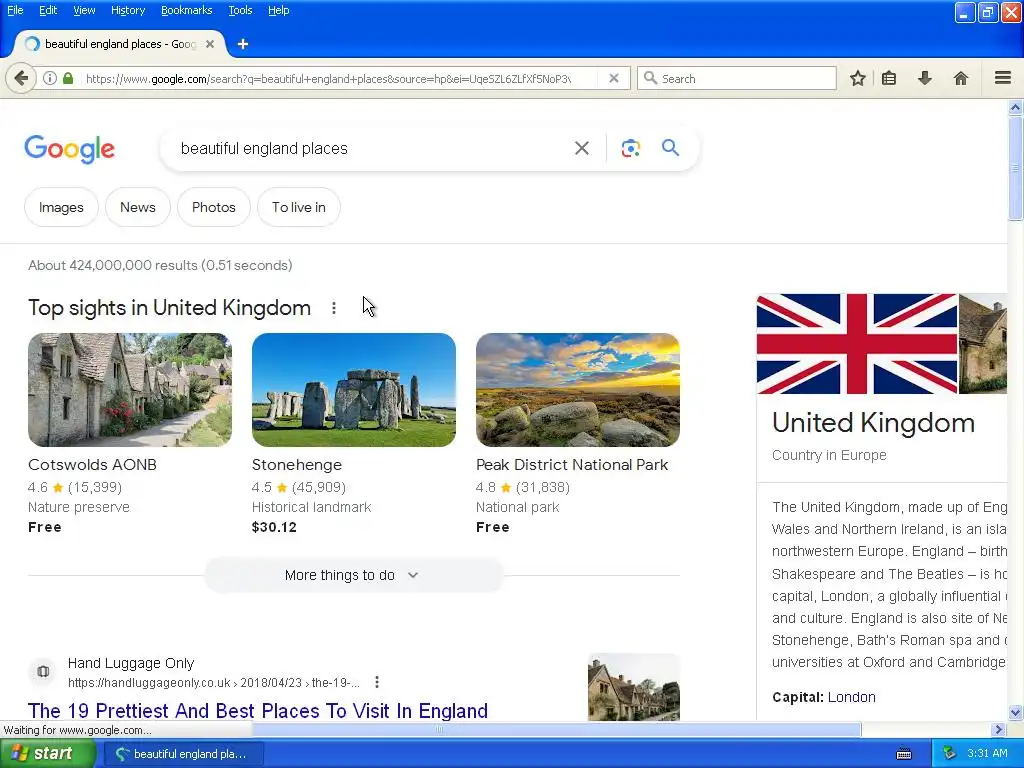This screenshot has height=768, width=1024.
Task: Click the magnifier in browser search box
Action: pyautogui.click(x=650, y=78)
